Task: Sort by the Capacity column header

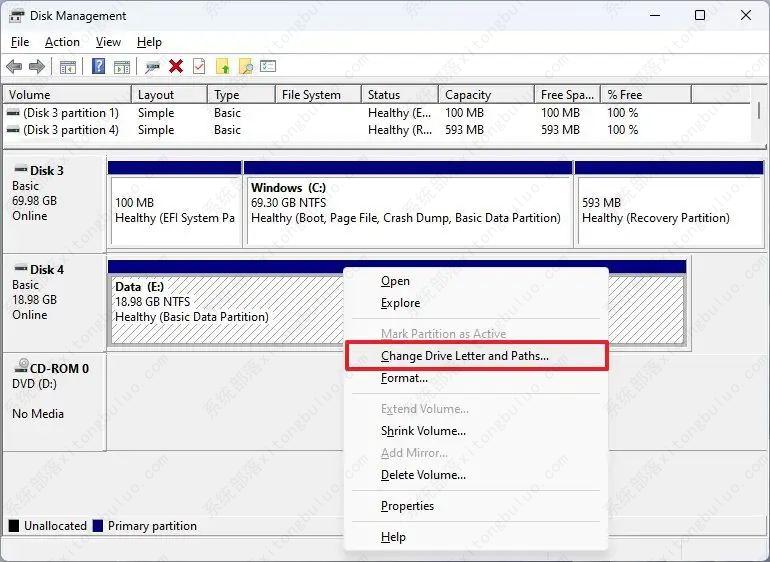Action: point(468,95)
